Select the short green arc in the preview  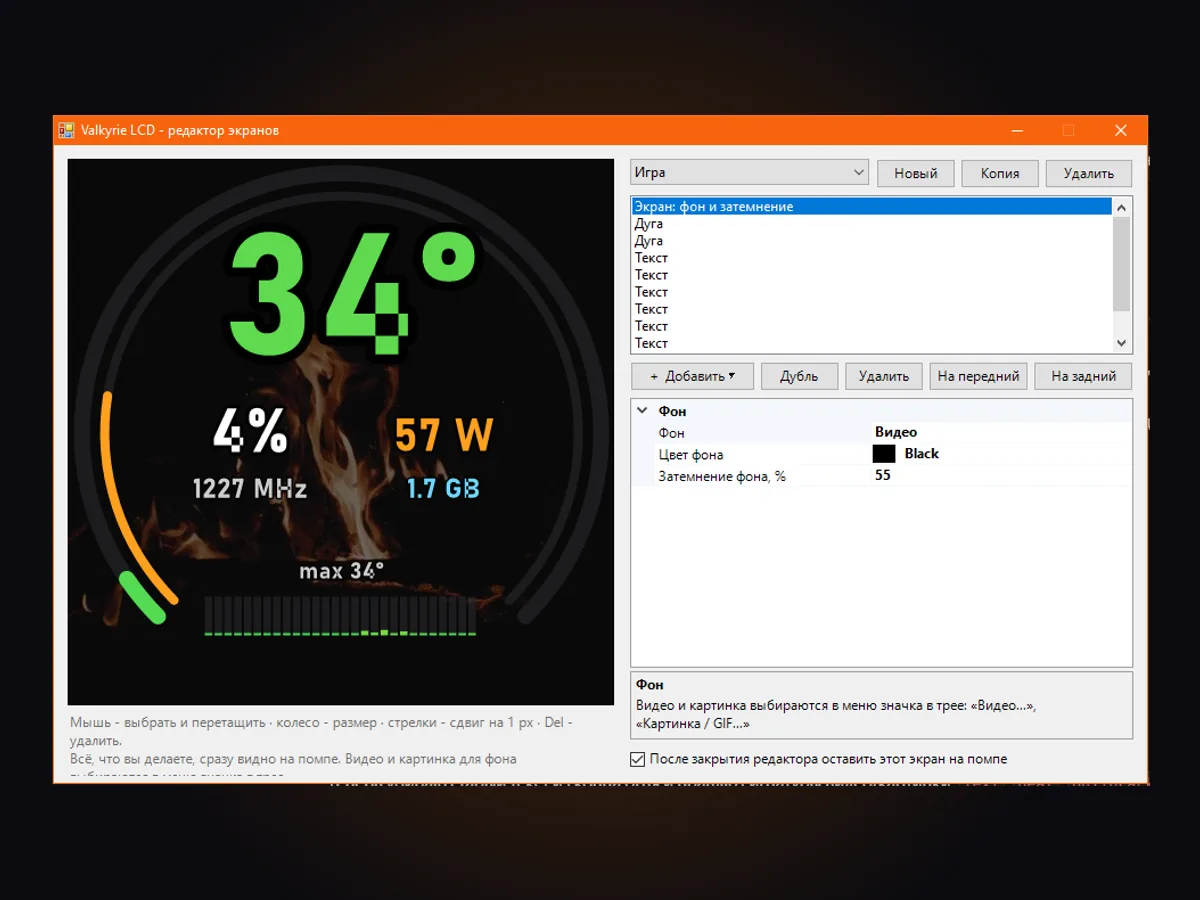(x=141, y=597)
